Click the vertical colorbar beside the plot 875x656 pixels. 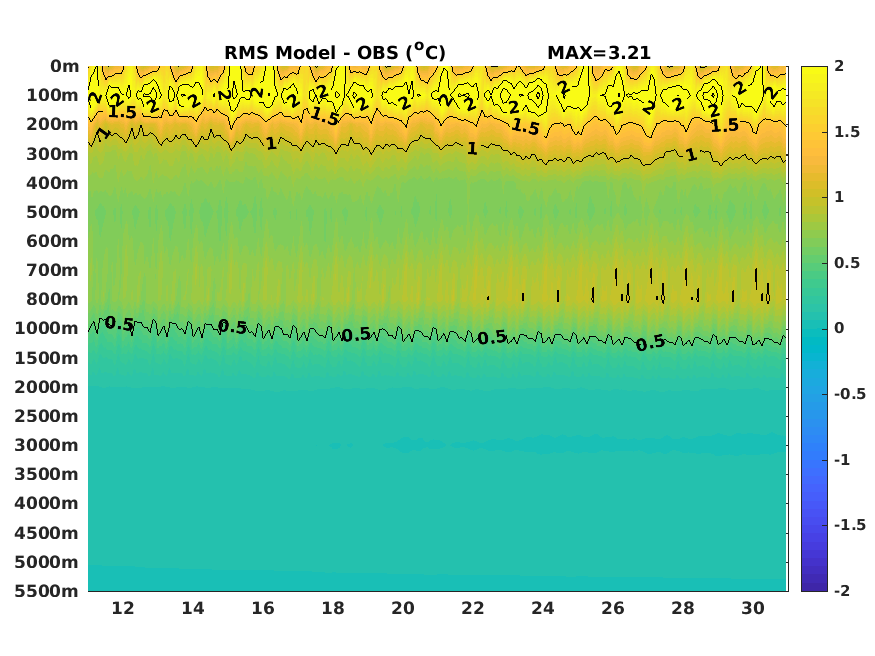click(814, 329)
